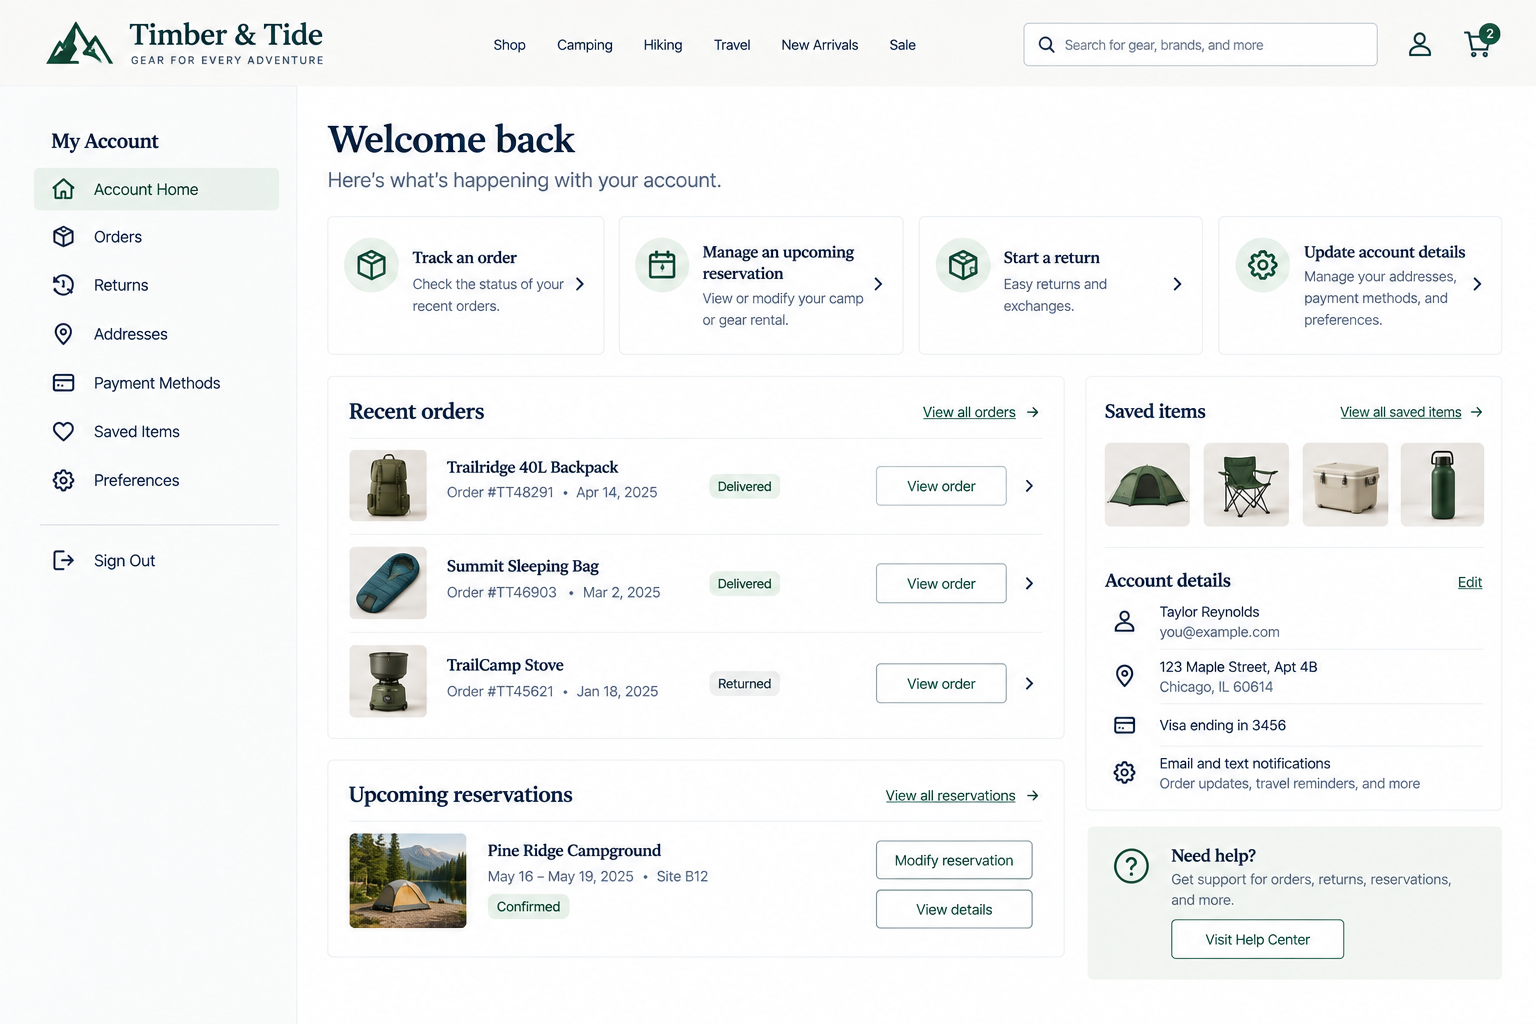The width and height of the screenshot is (1536, 1024).
Task: Click the Start a return package icon
Action: click(x=963, y=265)
